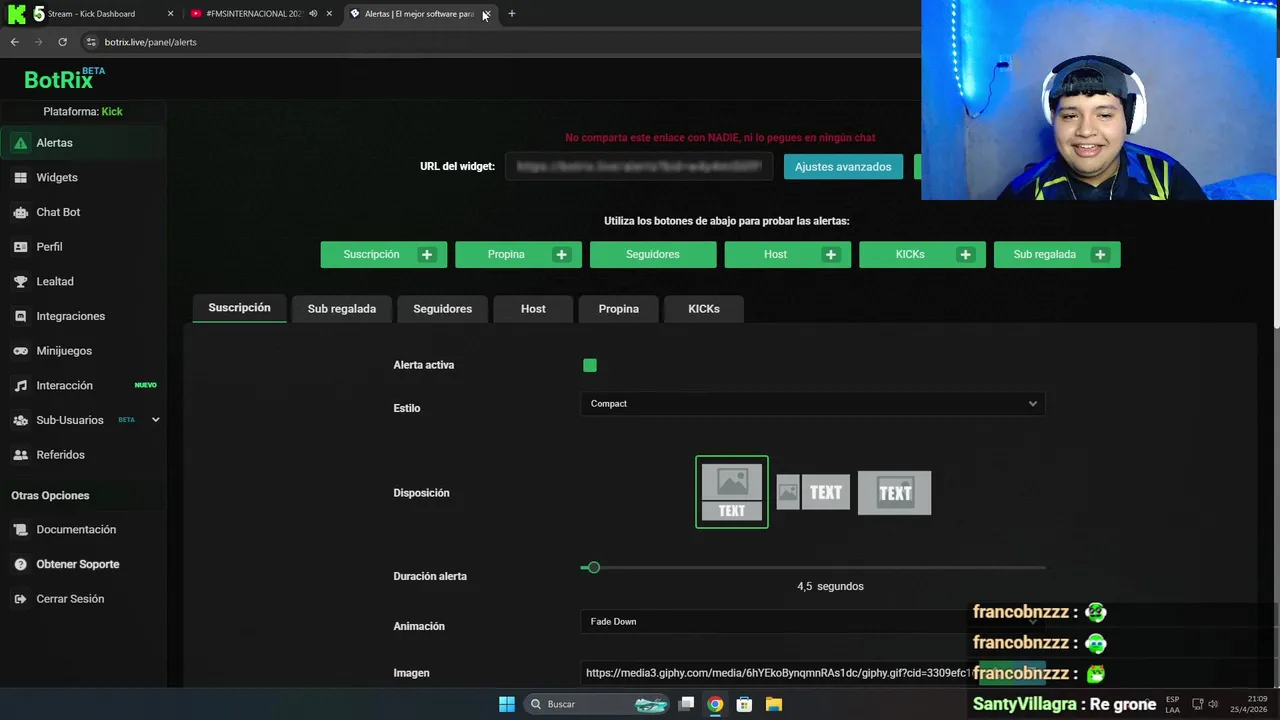
Task: Select text-over-image layout option
Action: 894,493
